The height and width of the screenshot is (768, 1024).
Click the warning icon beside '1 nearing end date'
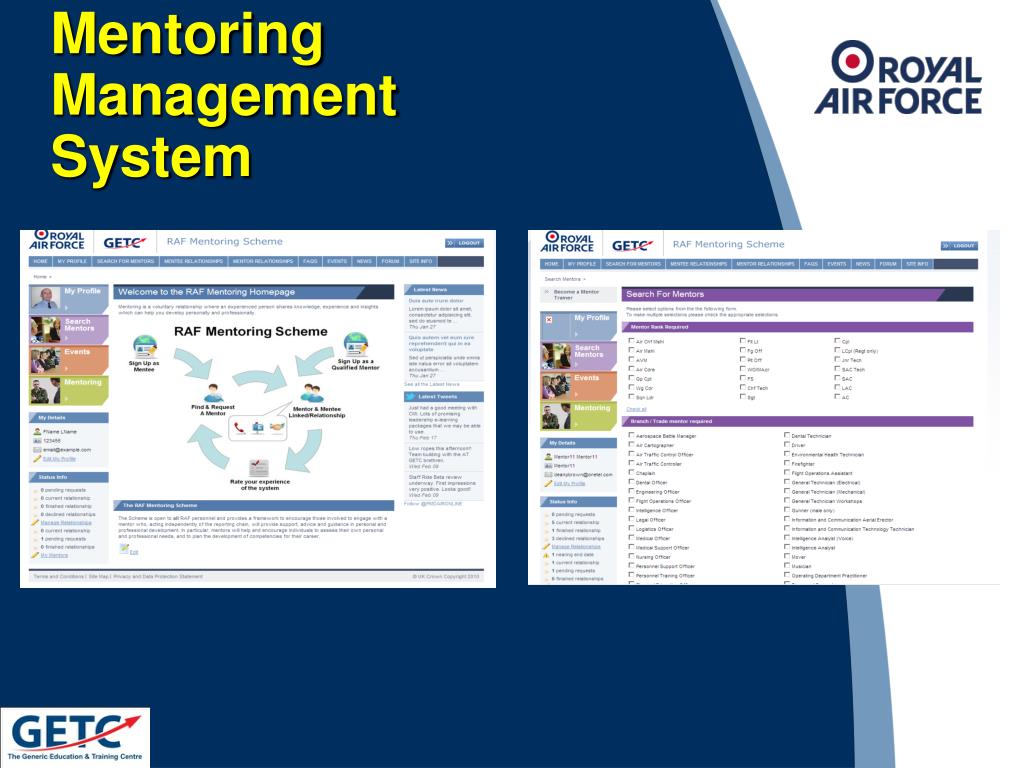tap(546, 554)
